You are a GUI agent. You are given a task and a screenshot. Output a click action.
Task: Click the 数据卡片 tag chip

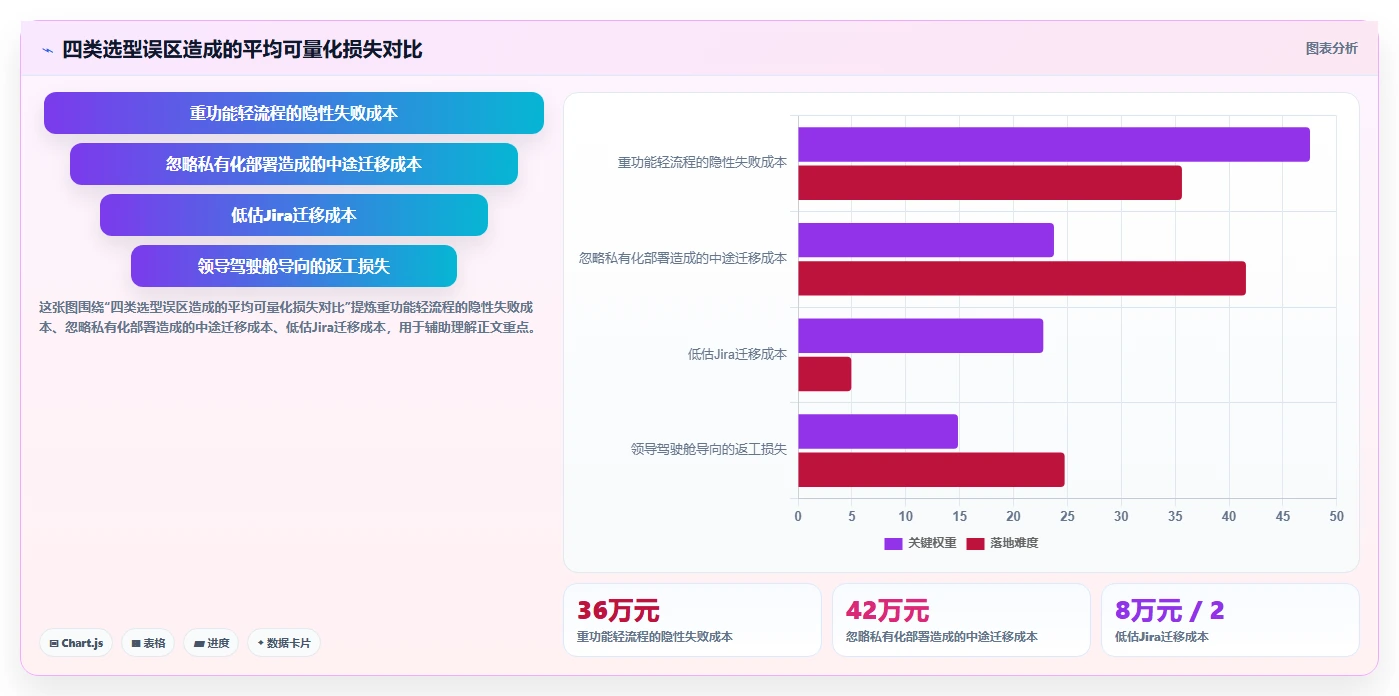click(x=284, y=643)
